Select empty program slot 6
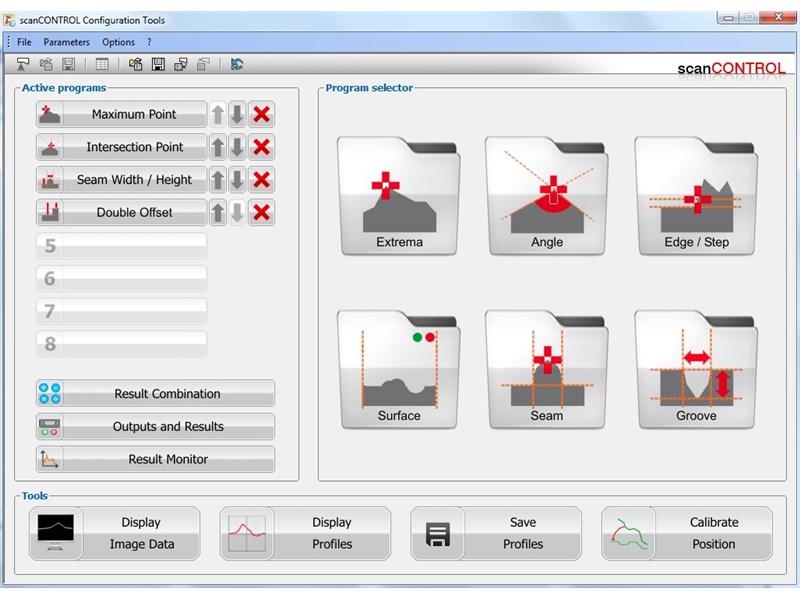This screenshot has height=600, width=800. [x=121, y=279]
